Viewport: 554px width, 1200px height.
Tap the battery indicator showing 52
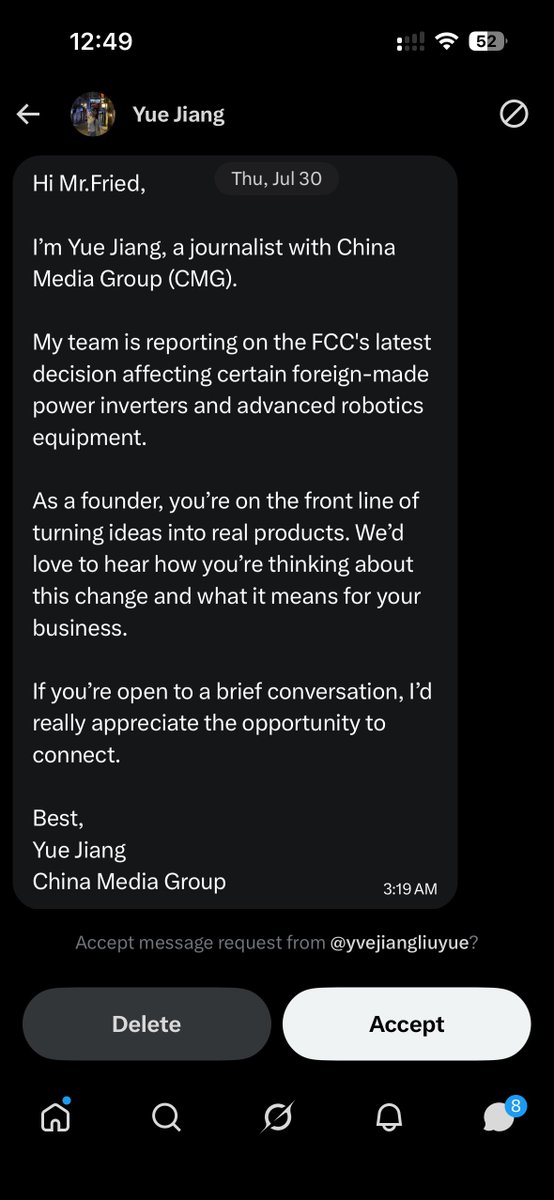pos(489,42)
